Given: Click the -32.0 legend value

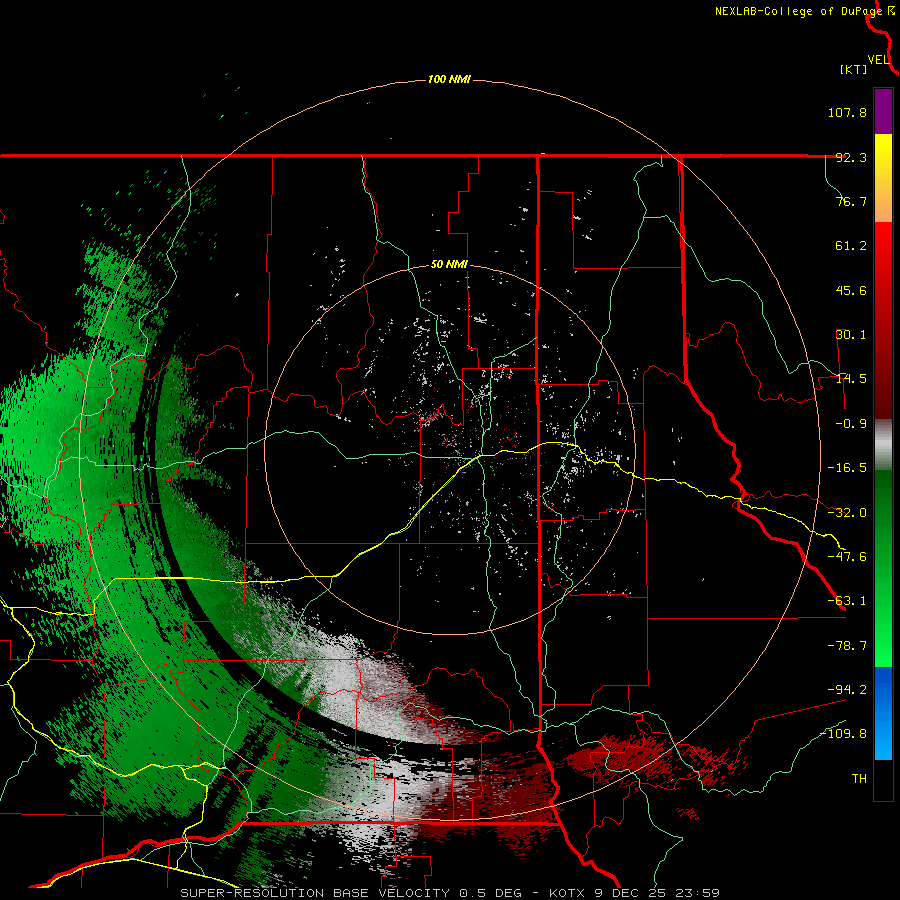Looking at the screenshot, I should click(847, 513).
